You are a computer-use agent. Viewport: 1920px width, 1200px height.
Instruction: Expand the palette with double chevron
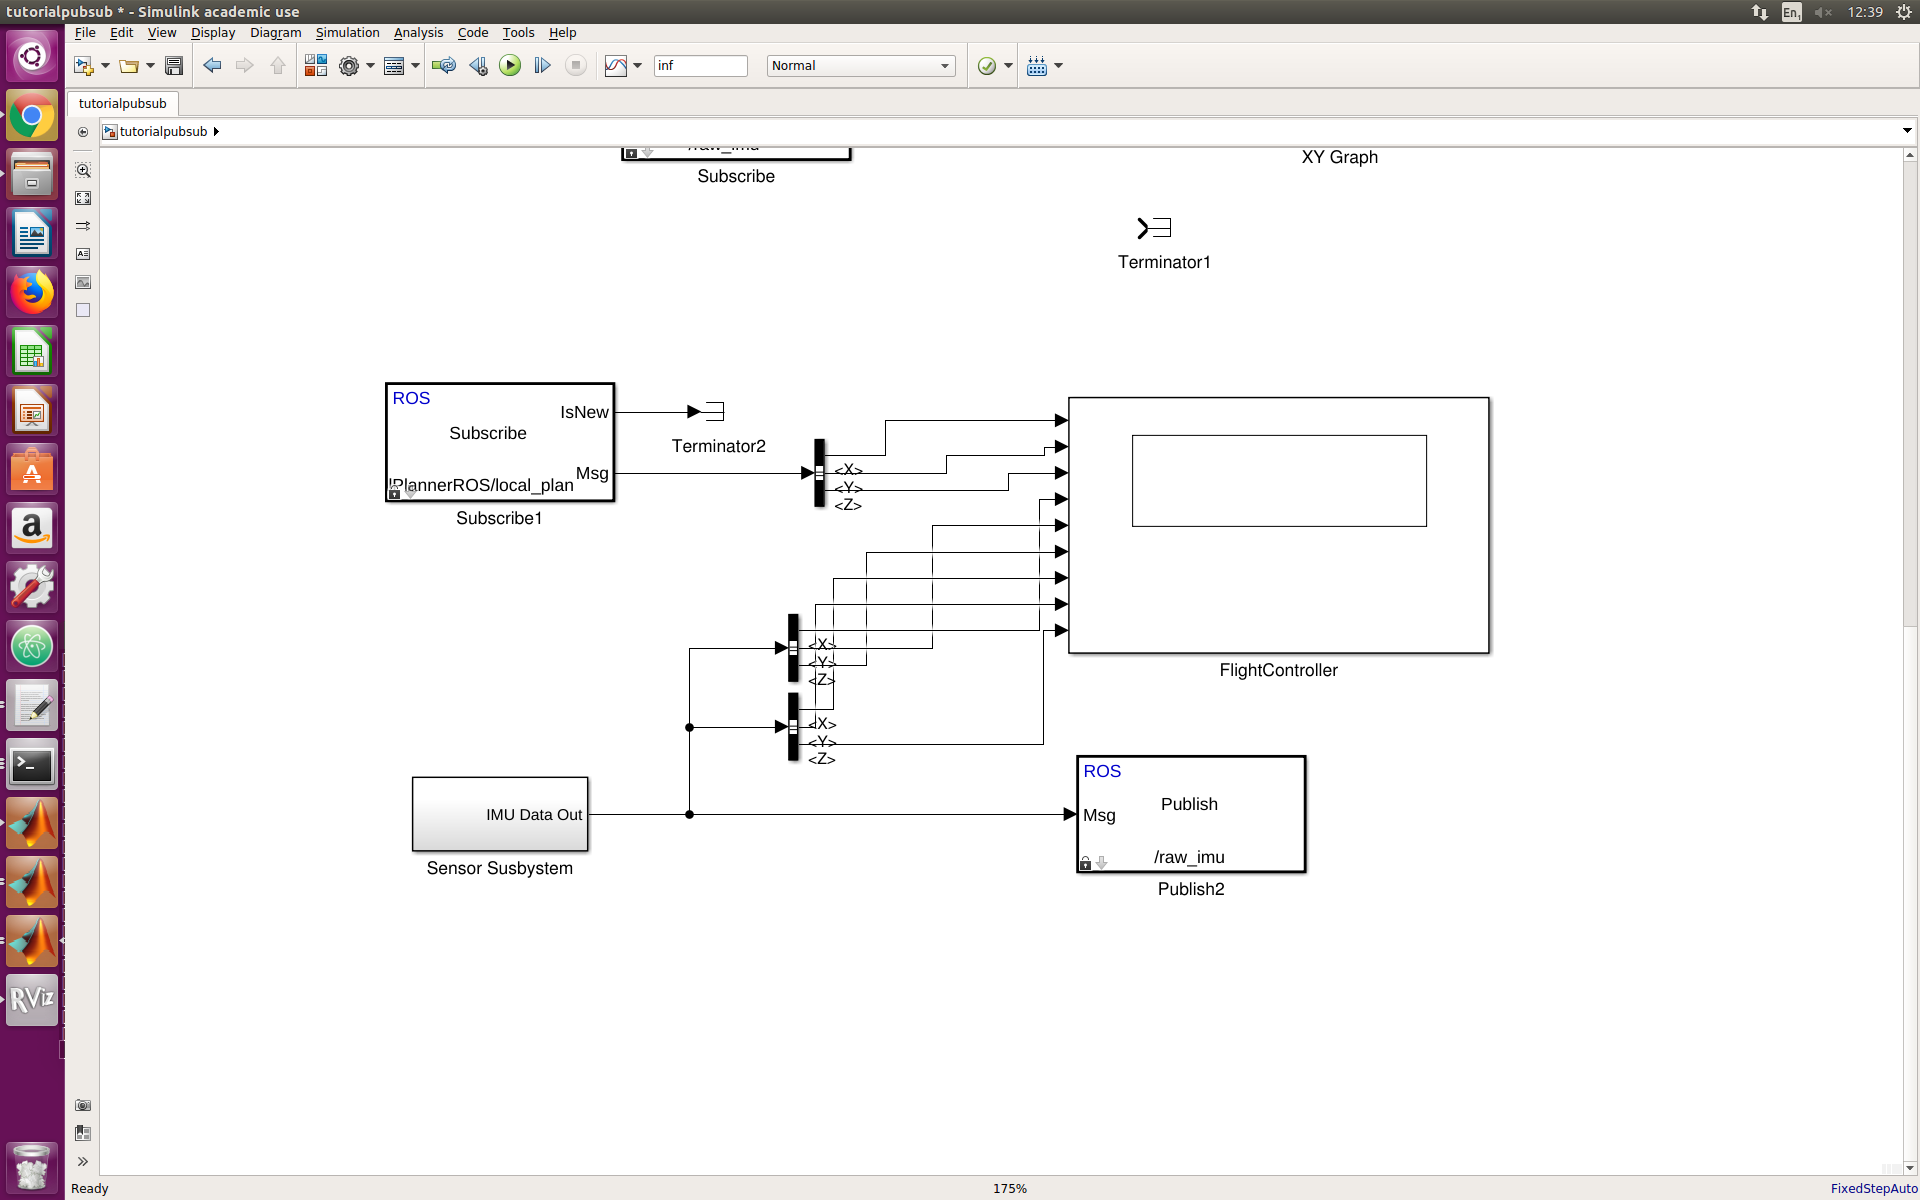(x=83, y=1162)
